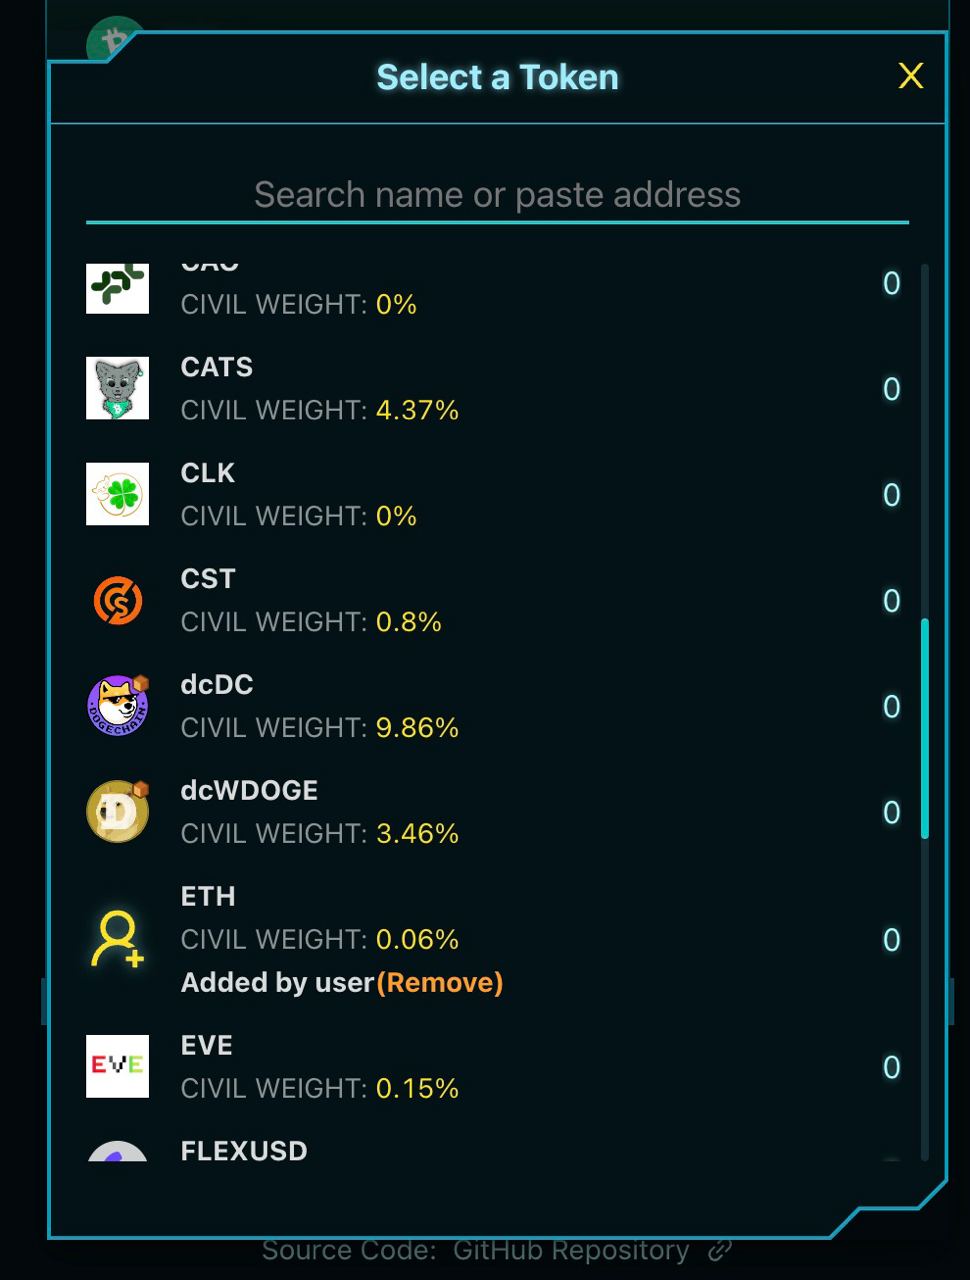Viewport: 970px width, 1280px height.
Task: Remove the user-added ETH token
Action: point(440,983)
